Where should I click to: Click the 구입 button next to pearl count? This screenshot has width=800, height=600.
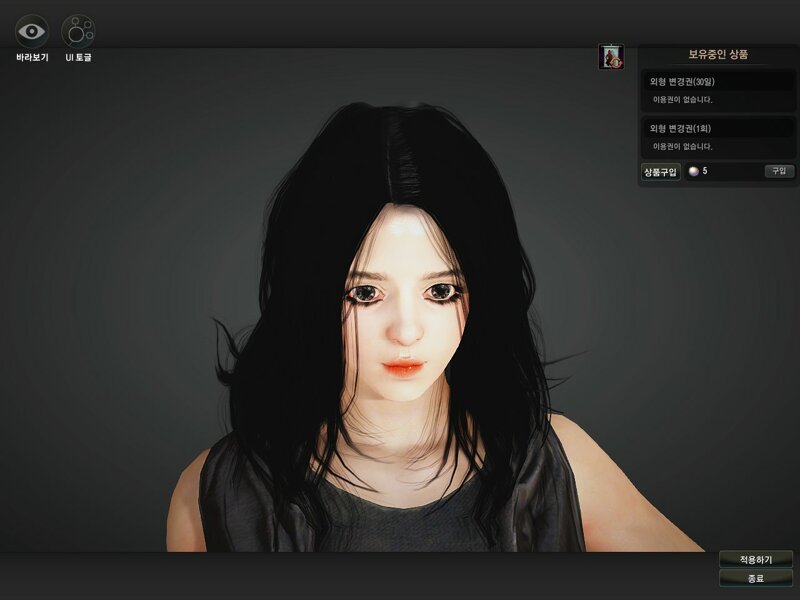[x=779, y=171]
